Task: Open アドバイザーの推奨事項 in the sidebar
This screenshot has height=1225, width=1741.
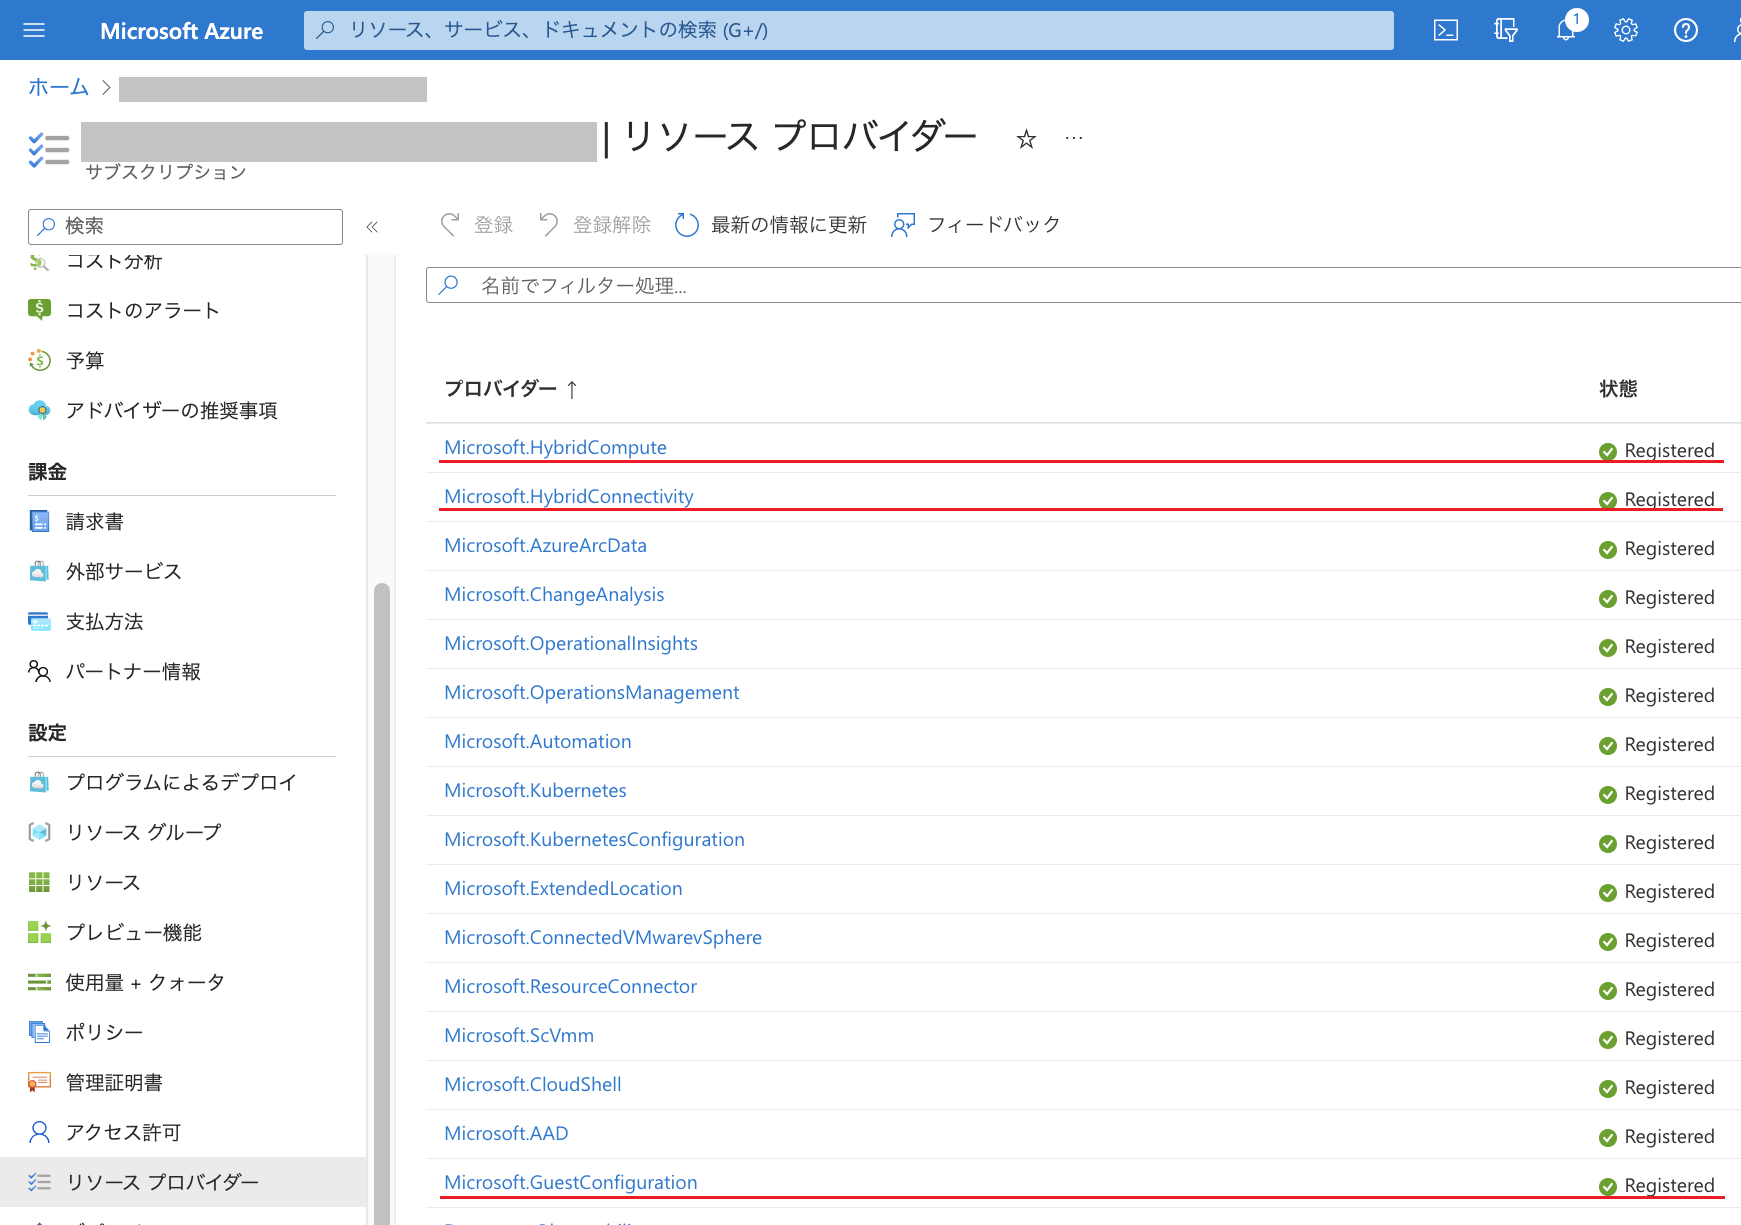Action: coord(171,410)
